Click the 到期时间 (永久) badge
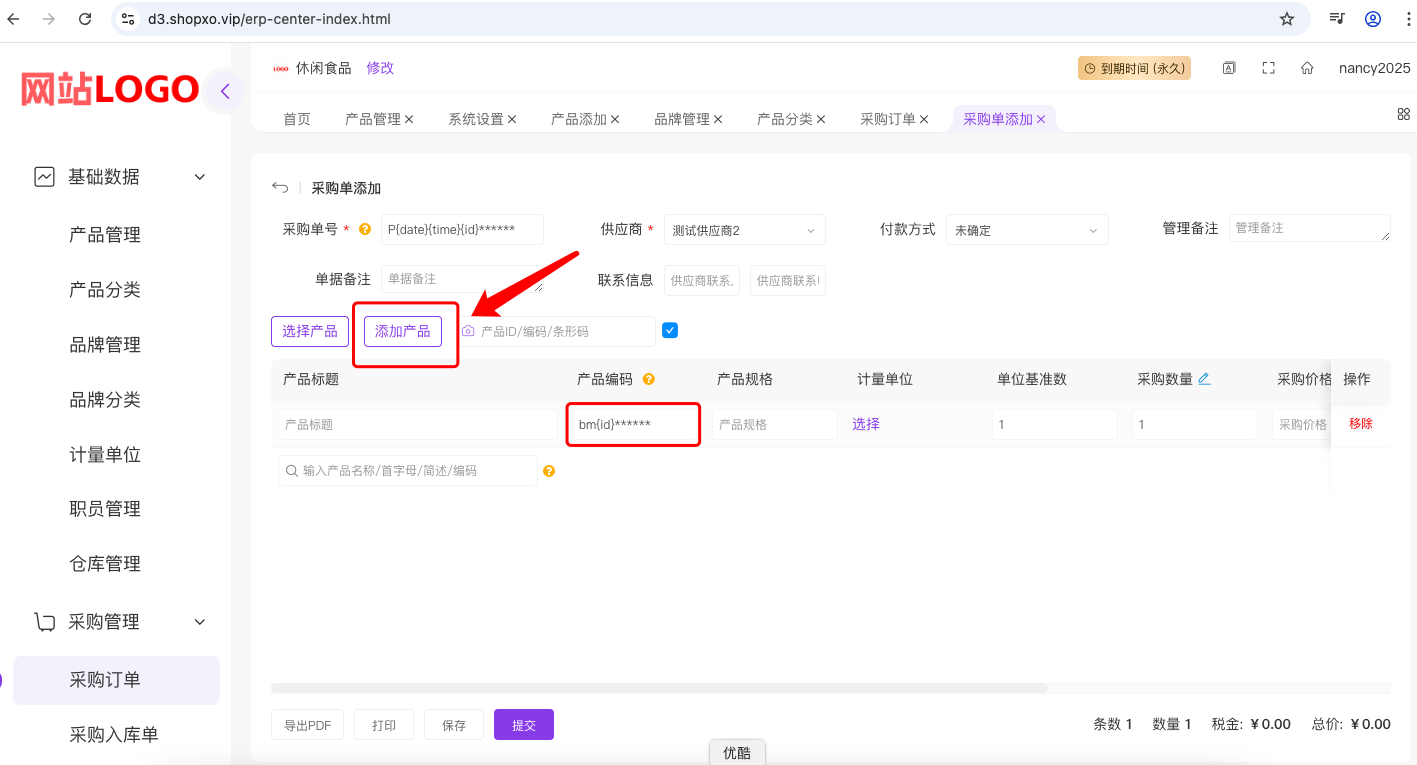This screenshot has width=1417, height=765. point(1134,68)
